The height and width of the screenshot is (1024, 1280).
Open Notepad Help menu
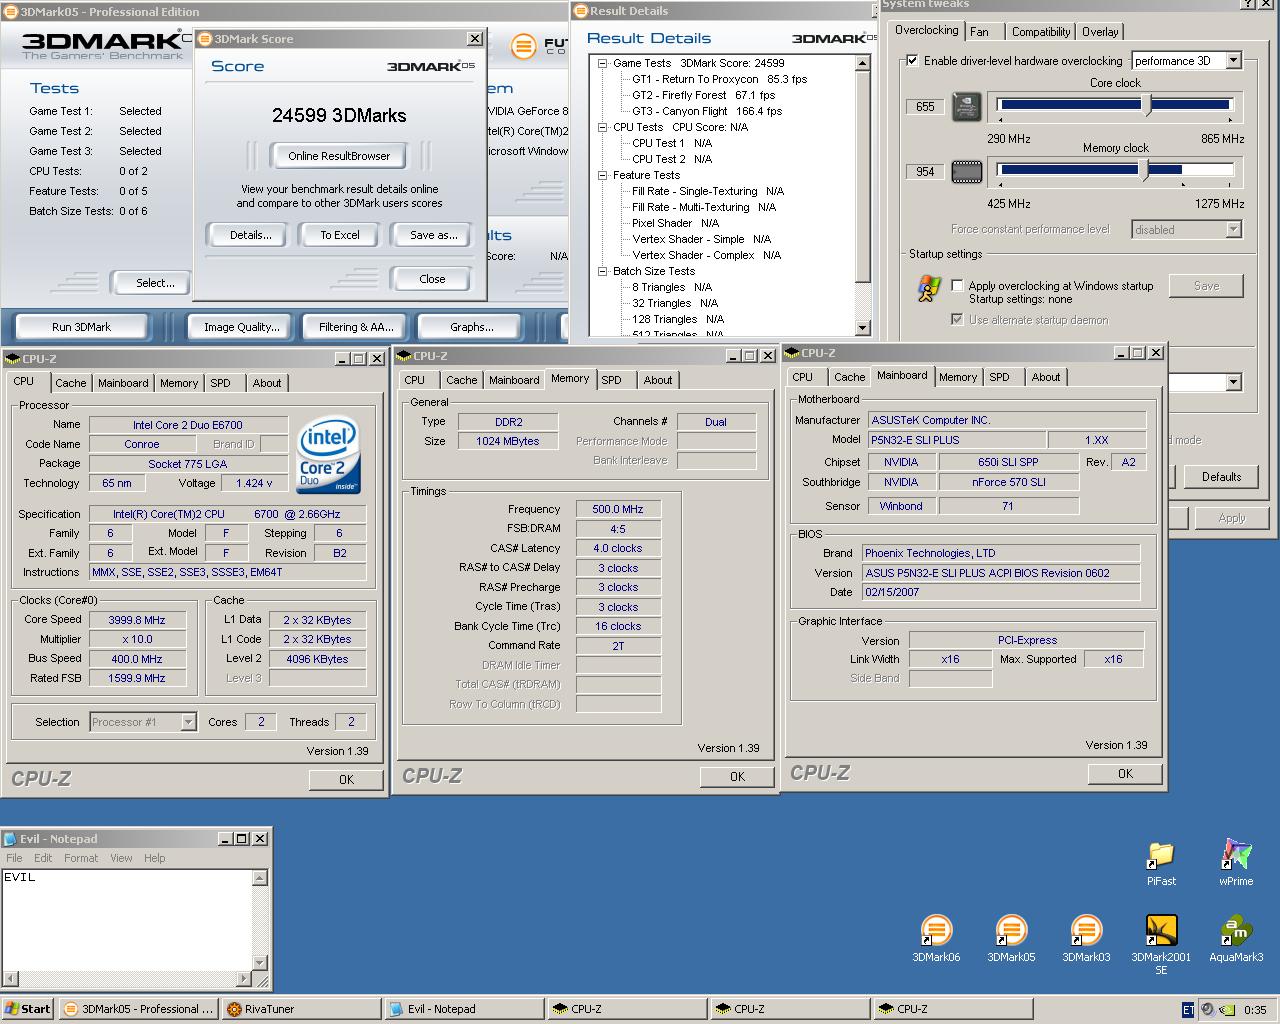(x=154, y=858)
